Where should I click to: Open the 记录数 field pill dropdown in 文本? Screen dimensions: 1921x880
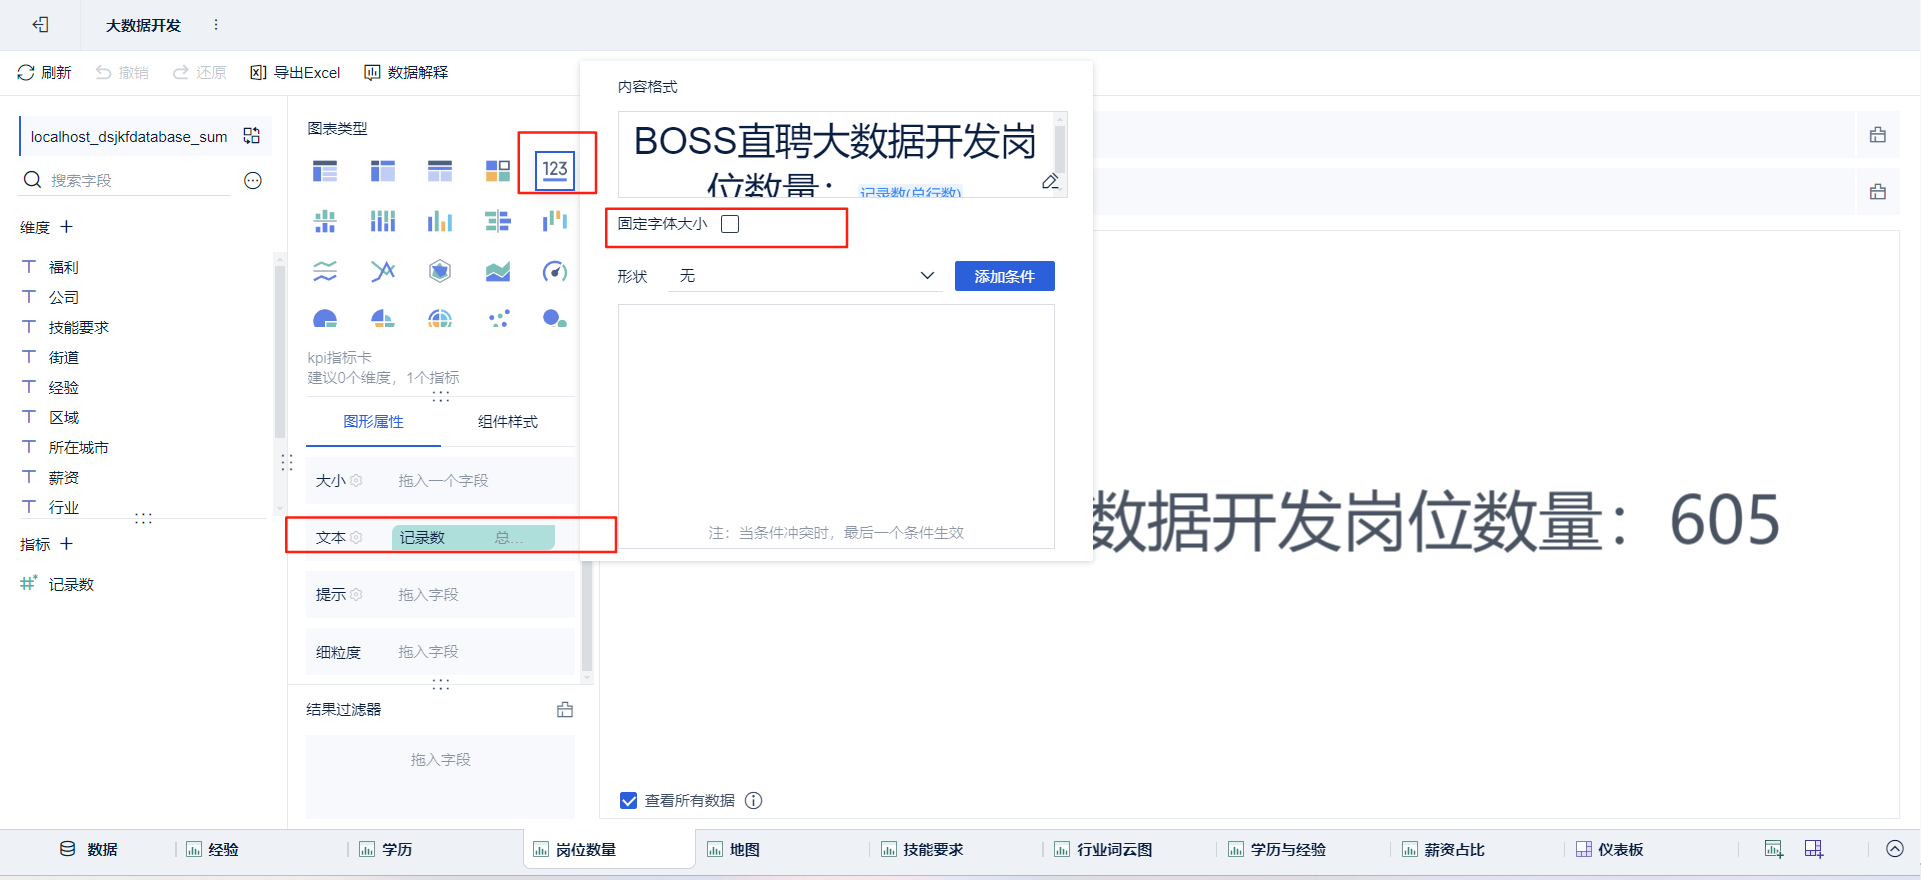pyautogui.click(x=473, y=538)
